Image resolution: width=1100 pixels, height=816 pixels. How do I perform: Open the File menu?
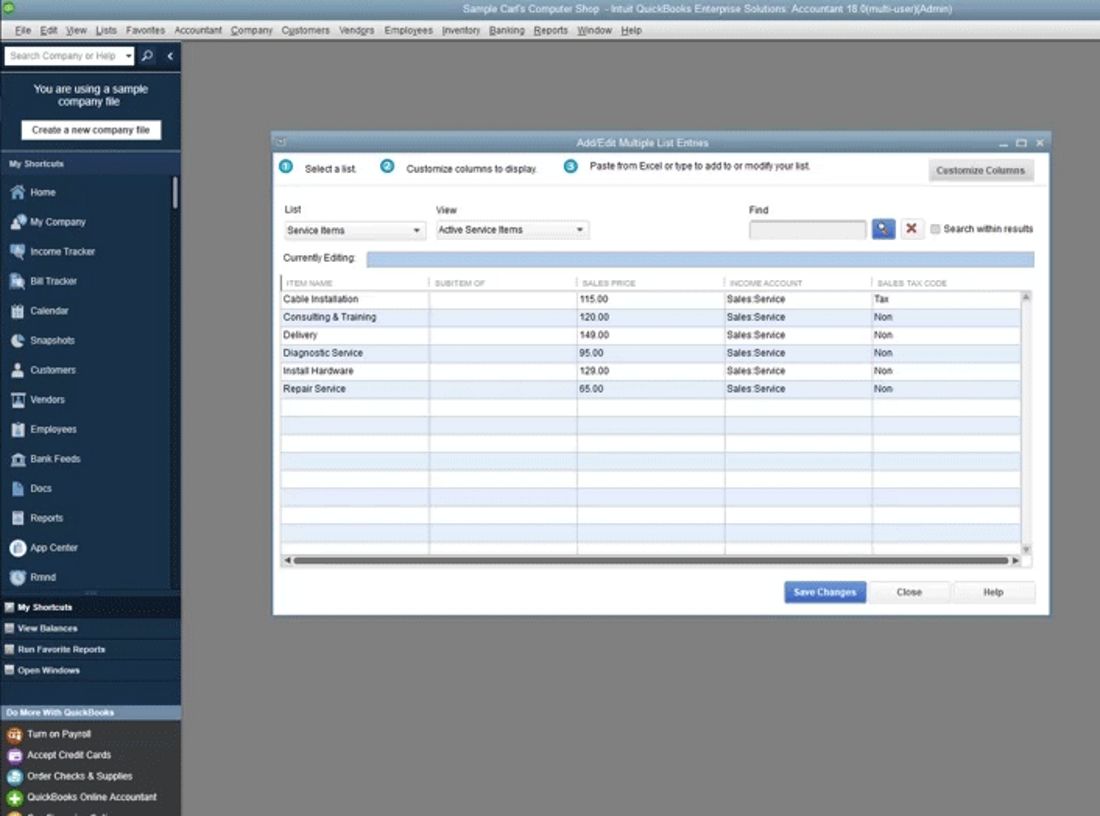pos(23,30)
